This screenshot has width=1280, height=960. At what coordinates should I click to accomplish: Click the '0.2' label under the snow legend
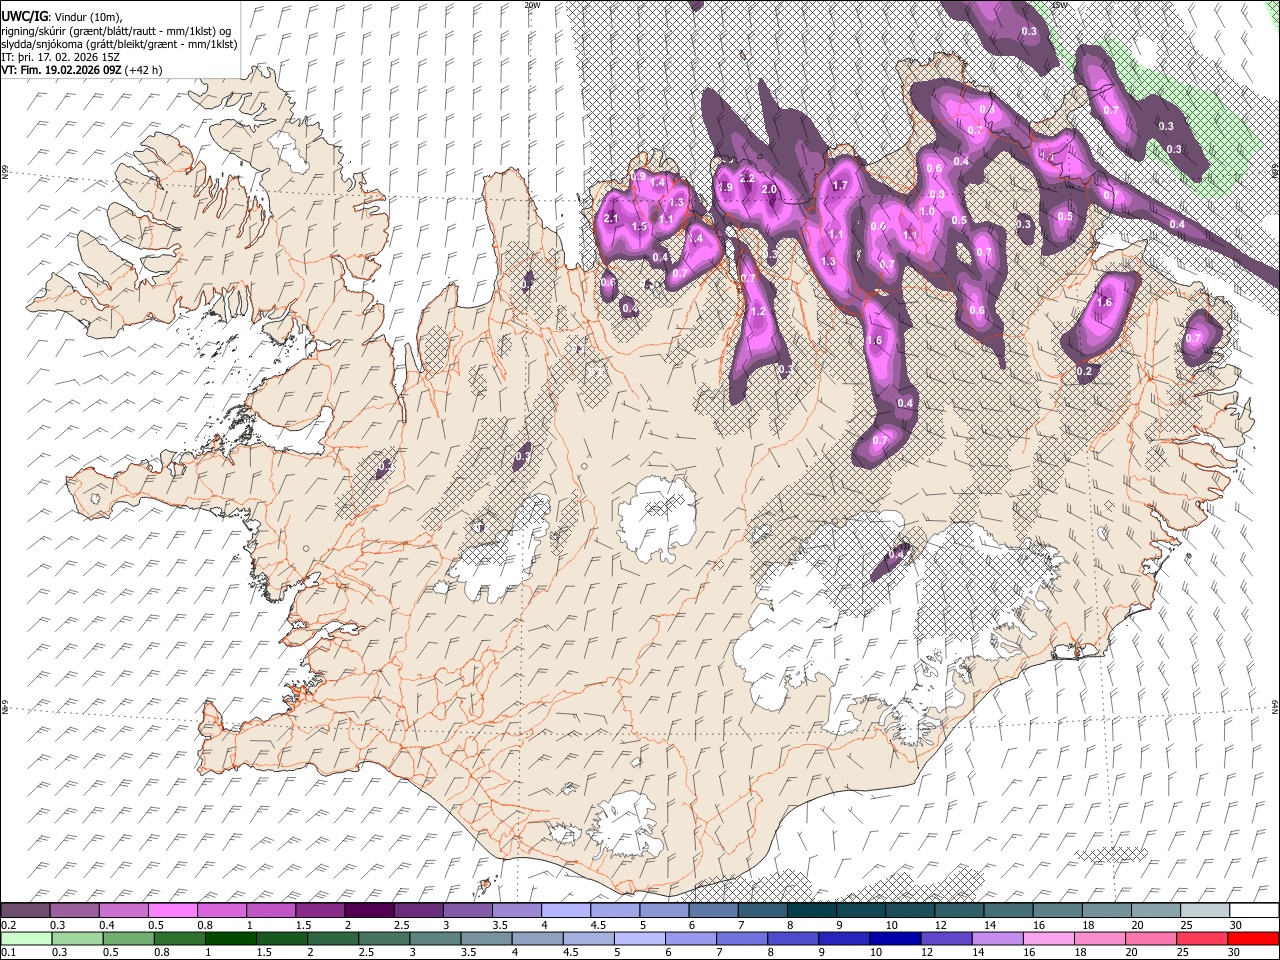(9, 923)
